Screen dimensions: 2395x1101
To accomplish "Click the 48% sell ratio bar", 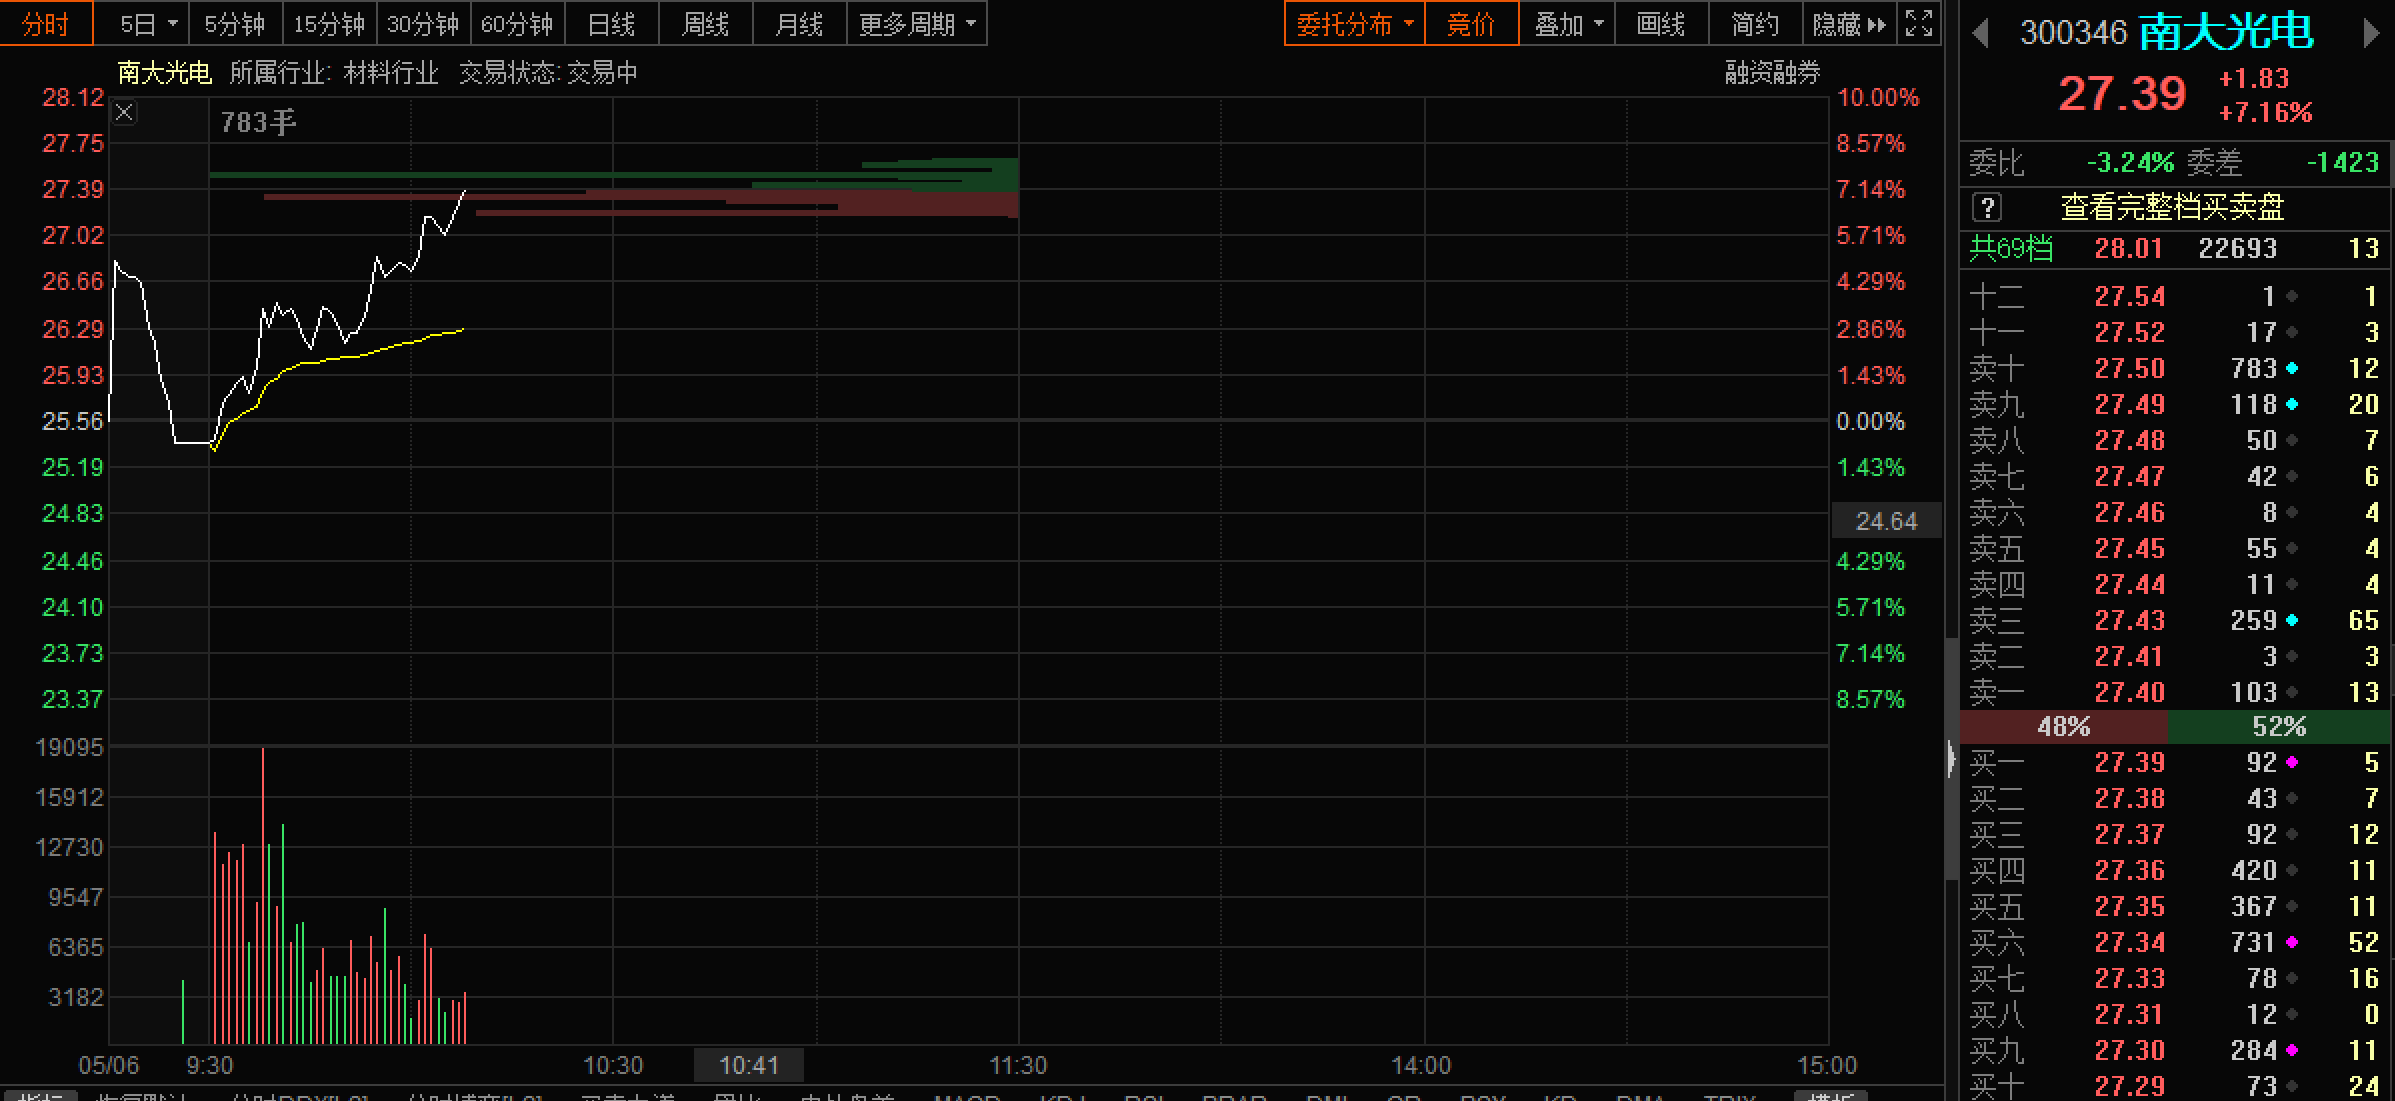I will (2064, 727).
